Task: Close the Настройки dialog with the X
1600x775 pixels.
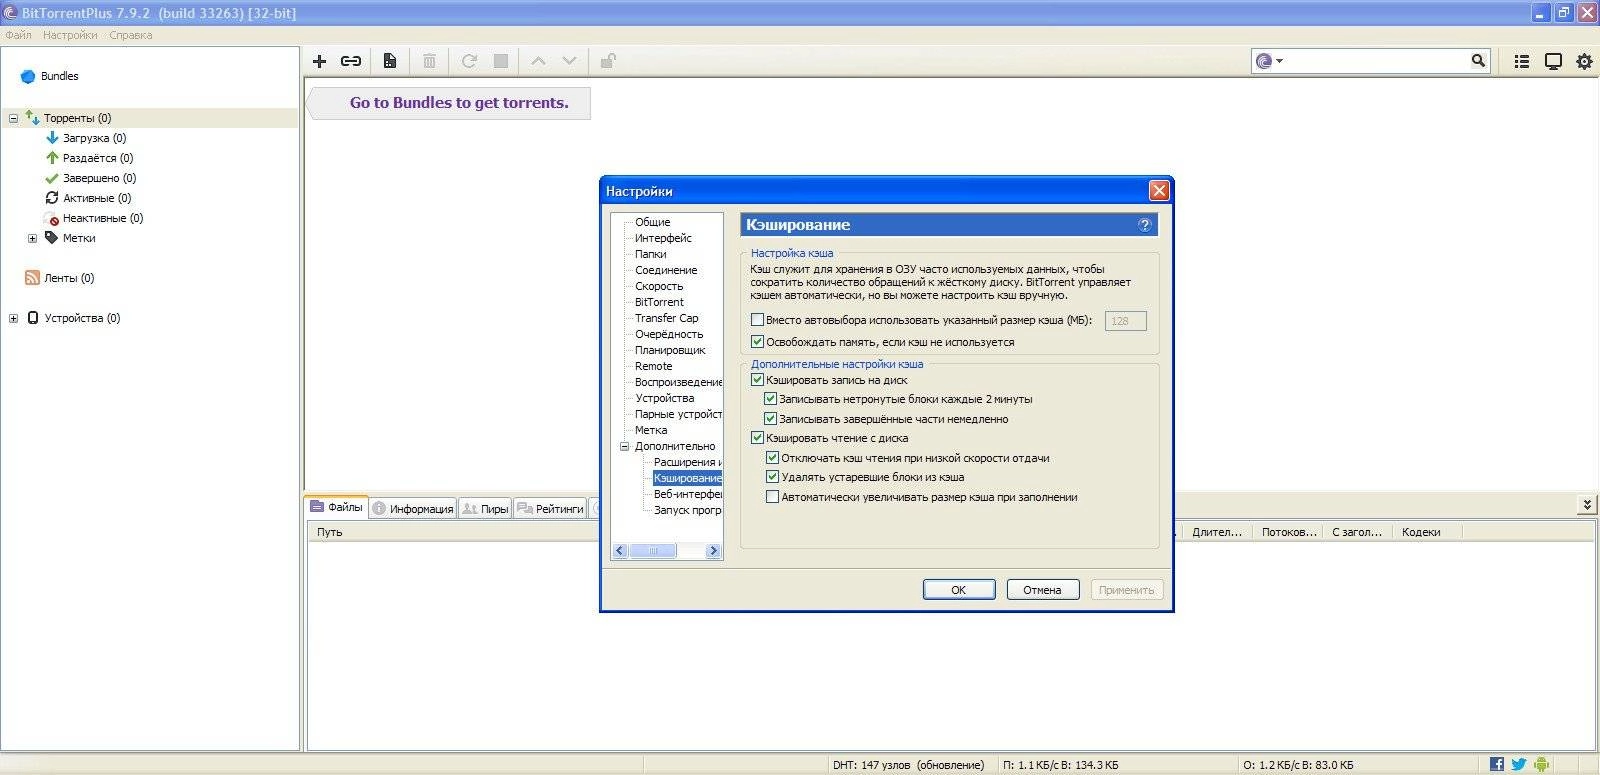Action: pos(1159,191)
